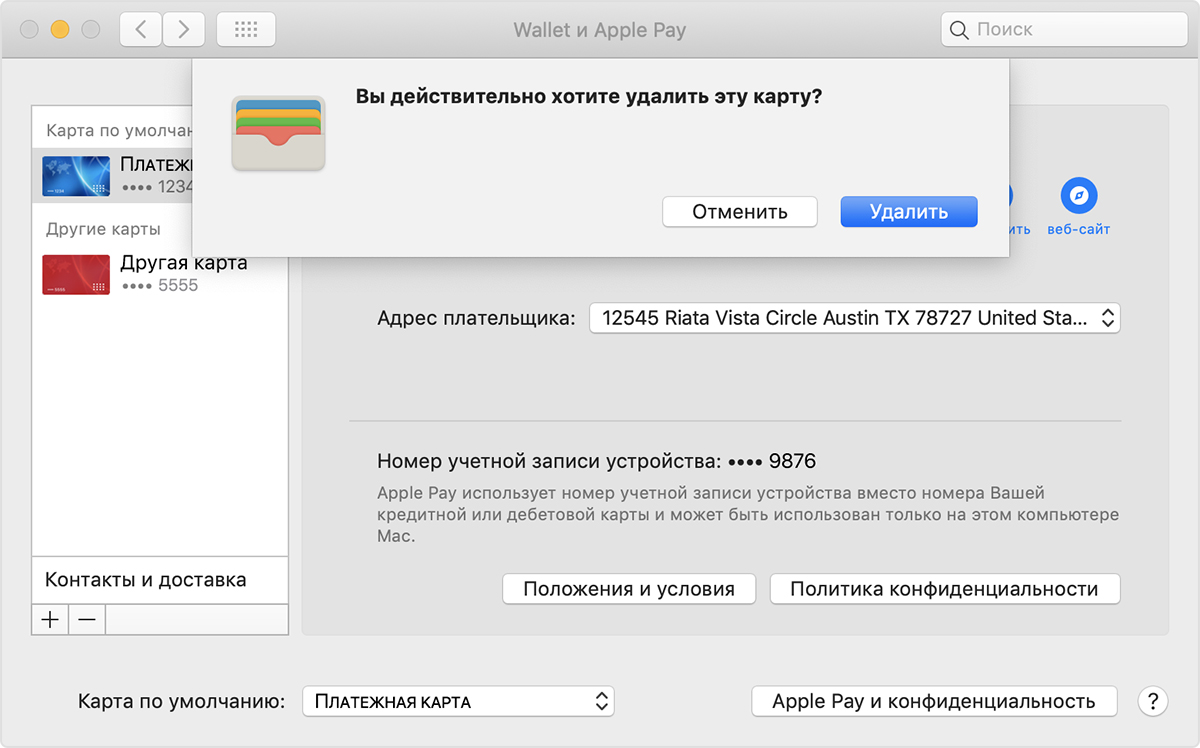1200x748 pixels.
Task: Click the forward navigation arrow
Action: (182, 30)
